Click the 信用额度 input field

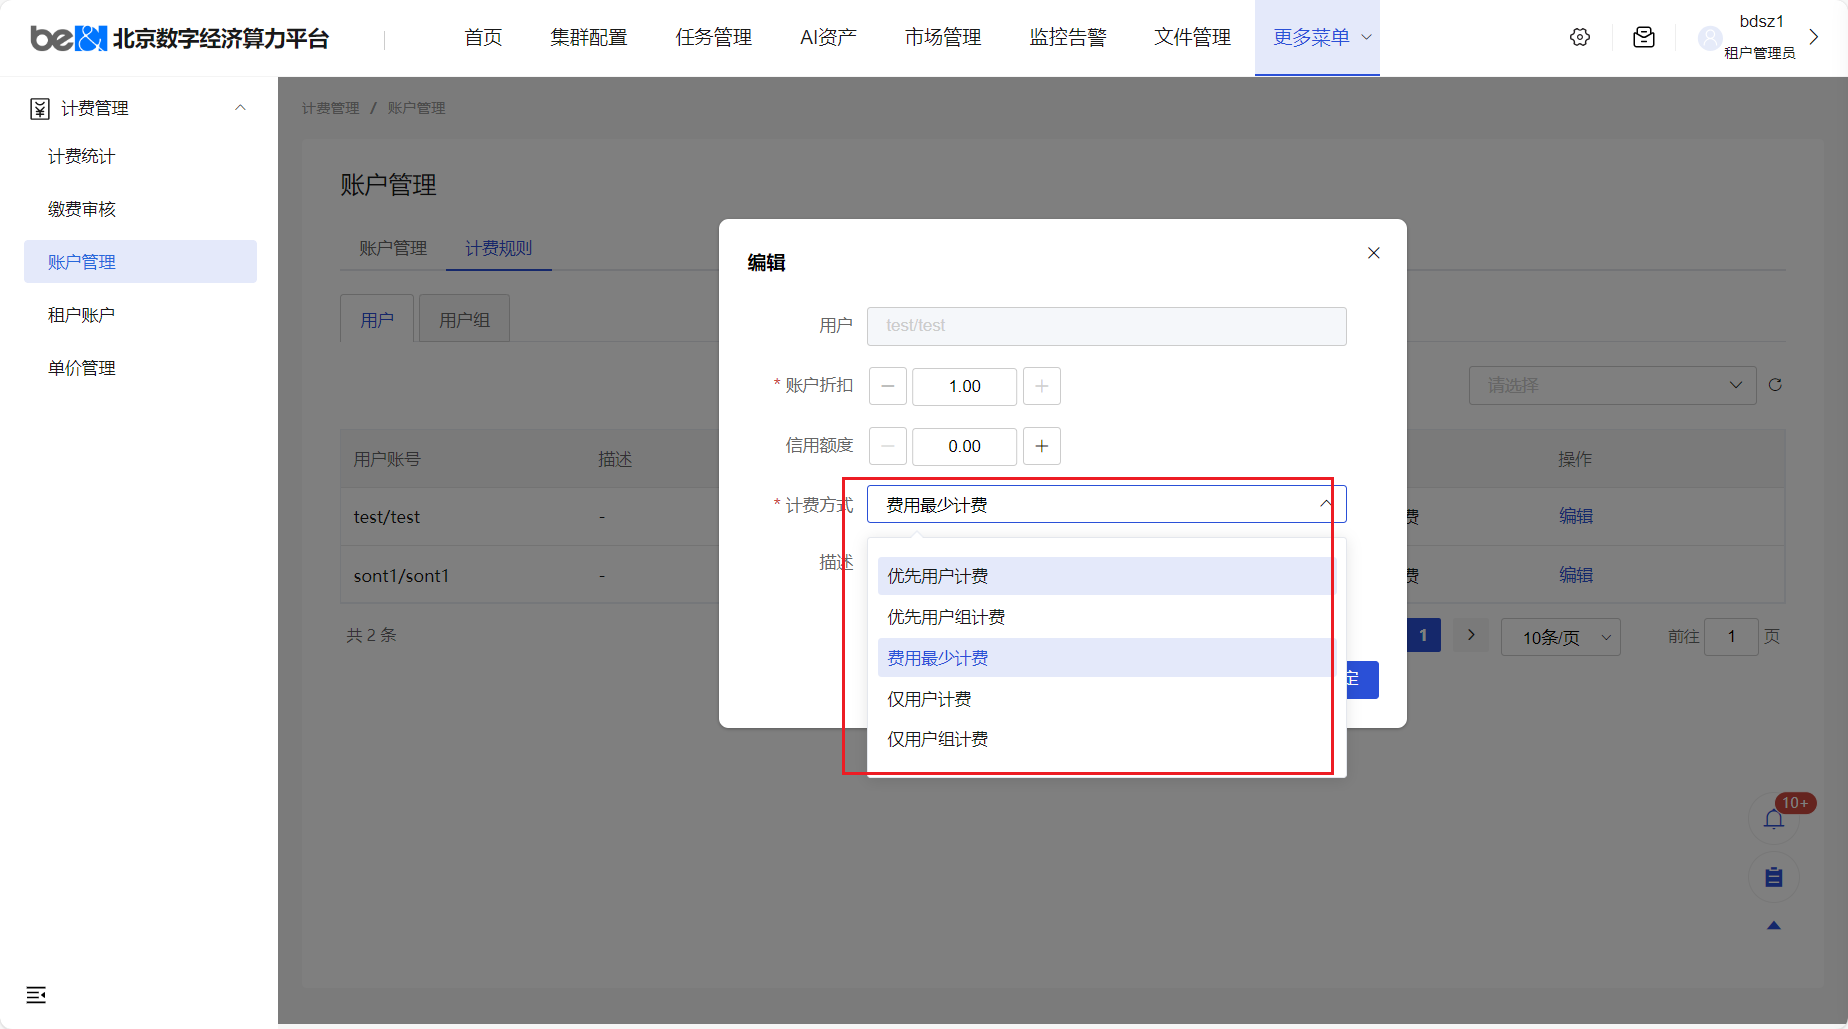pyautogui.click(x=965, y=446)
